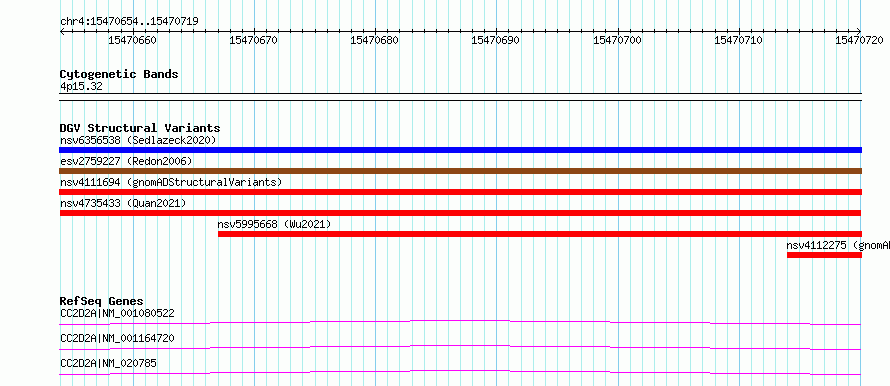
Task: Click the DGV Structural Variants track title
Action: [x=140, y=128]
